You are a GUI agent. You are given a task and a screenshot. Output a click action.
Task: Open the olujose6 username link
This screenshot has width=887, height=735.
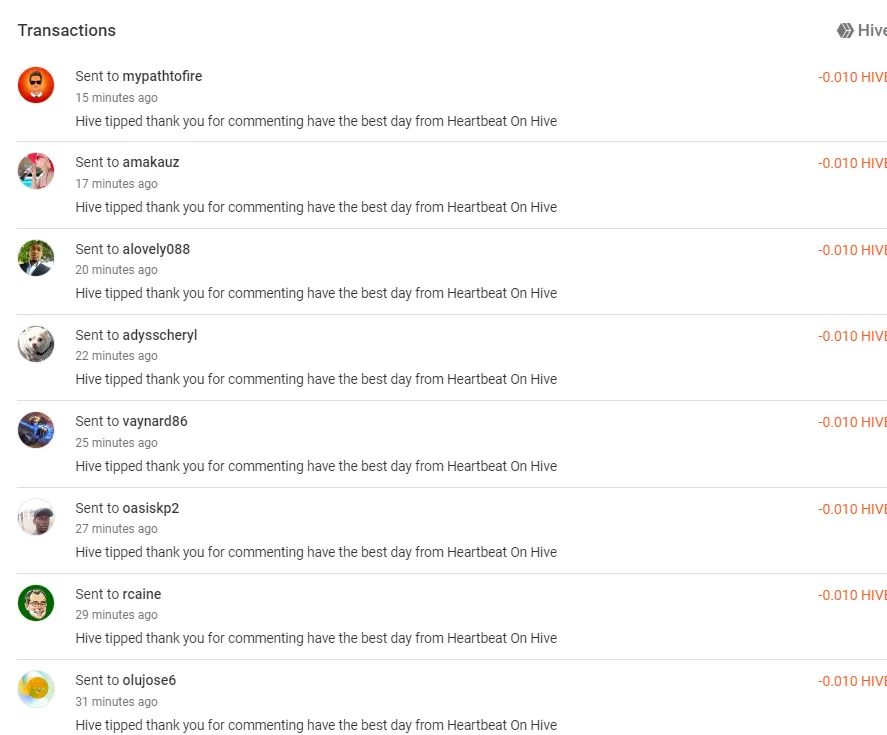(149, 680)
